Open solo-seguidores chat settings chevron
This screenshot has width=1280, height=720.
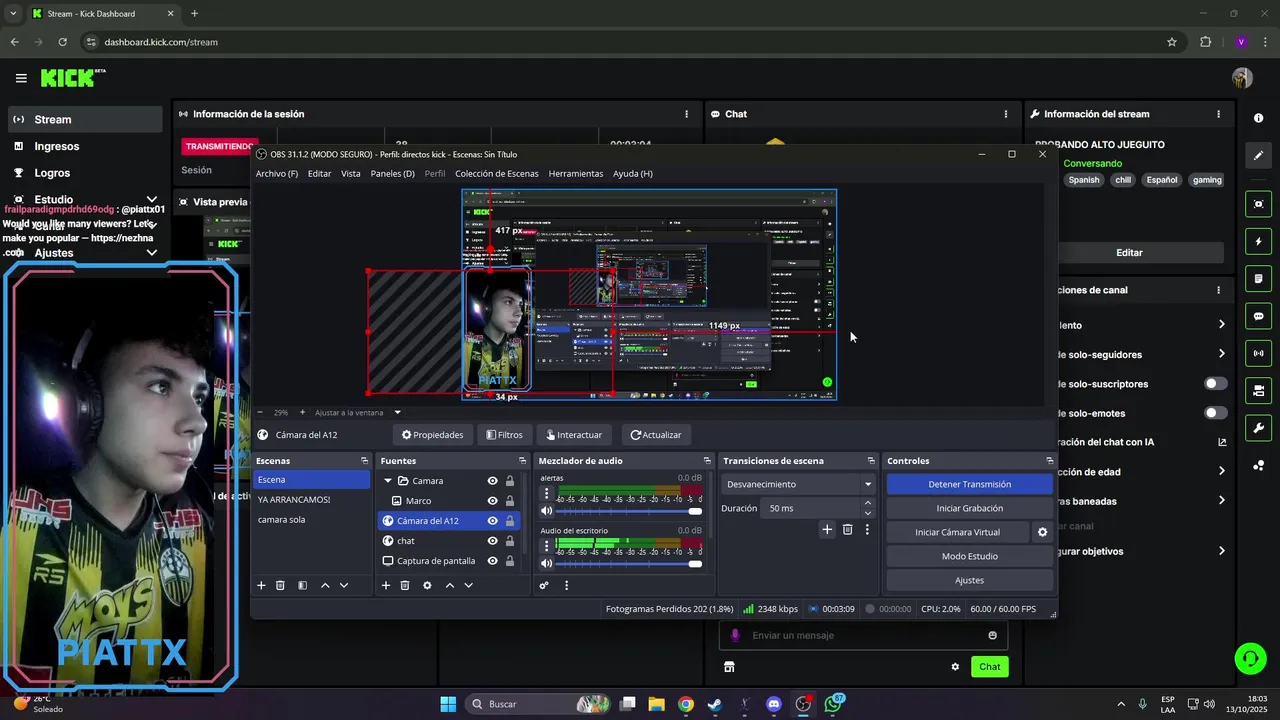pyautogui.click(x=1221, y=354)
